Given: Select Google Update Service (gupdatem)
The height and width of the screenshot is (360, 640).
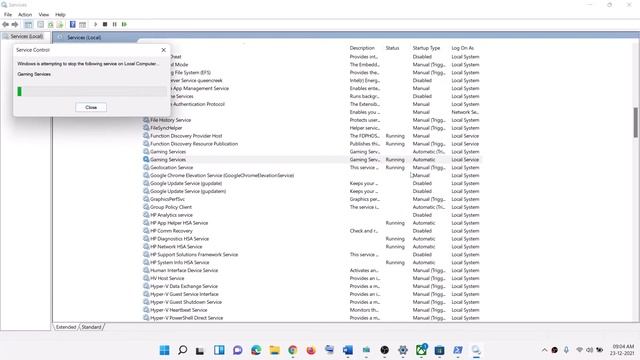Looking at the screenshot, I should pos(312,191).
